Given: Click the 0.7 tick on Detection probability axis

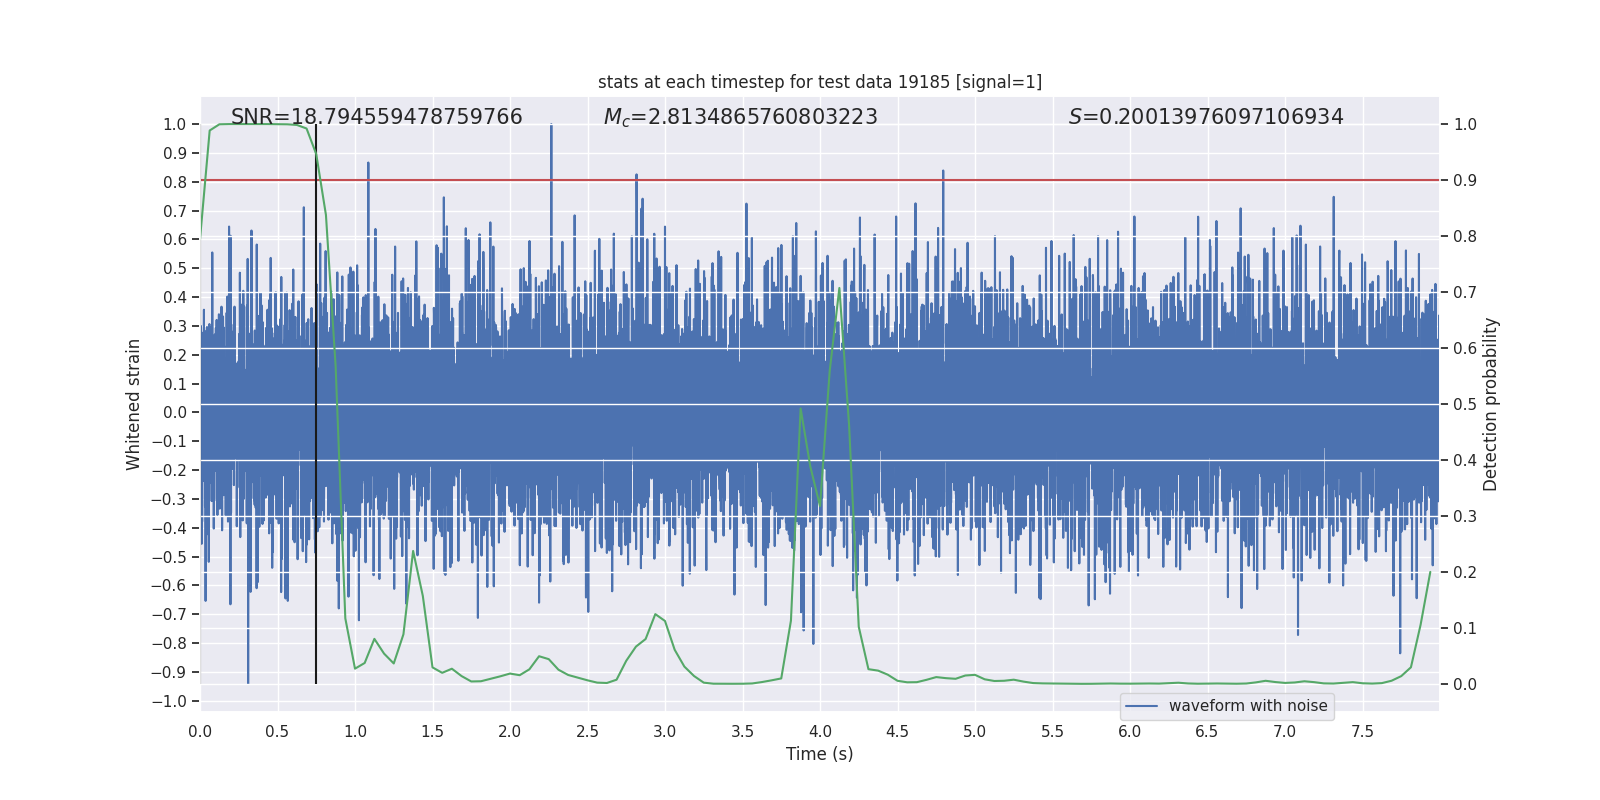Looking at the screenshot, I should (1465, 293).
